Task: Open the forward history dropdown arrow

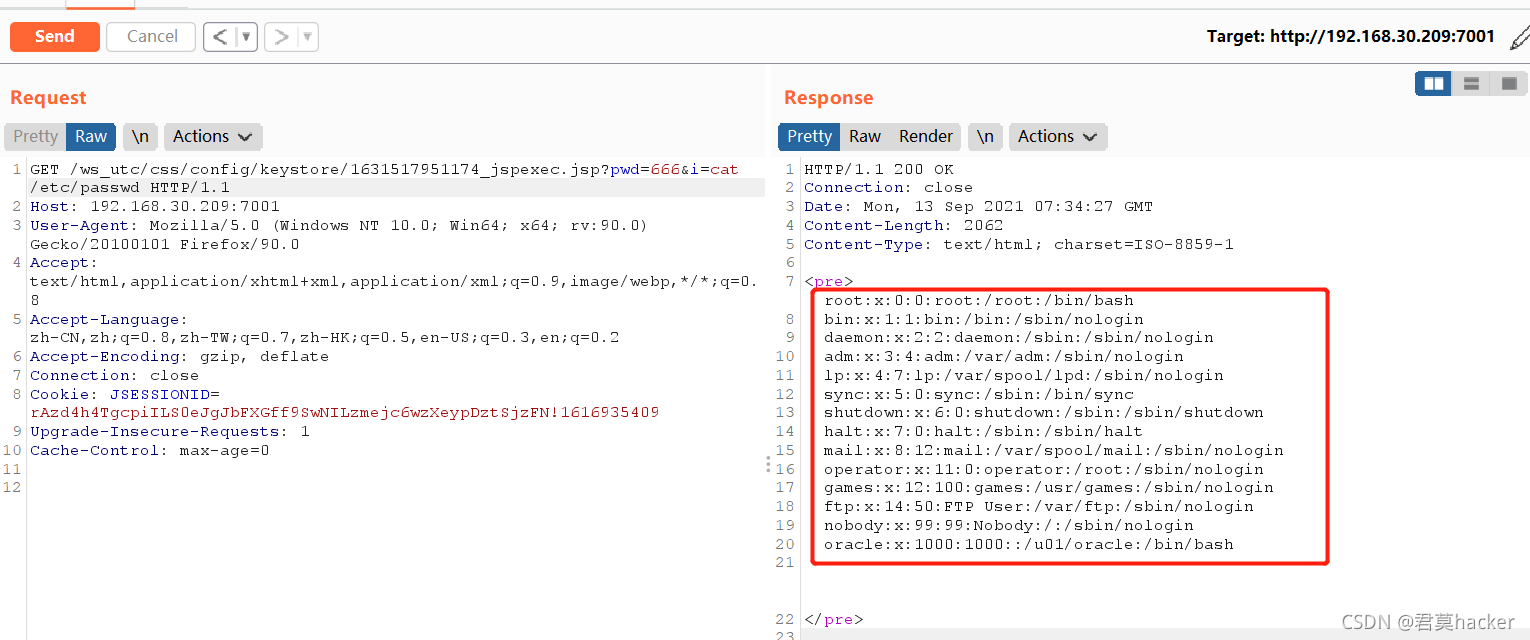Action: click(x=308, y=37)
